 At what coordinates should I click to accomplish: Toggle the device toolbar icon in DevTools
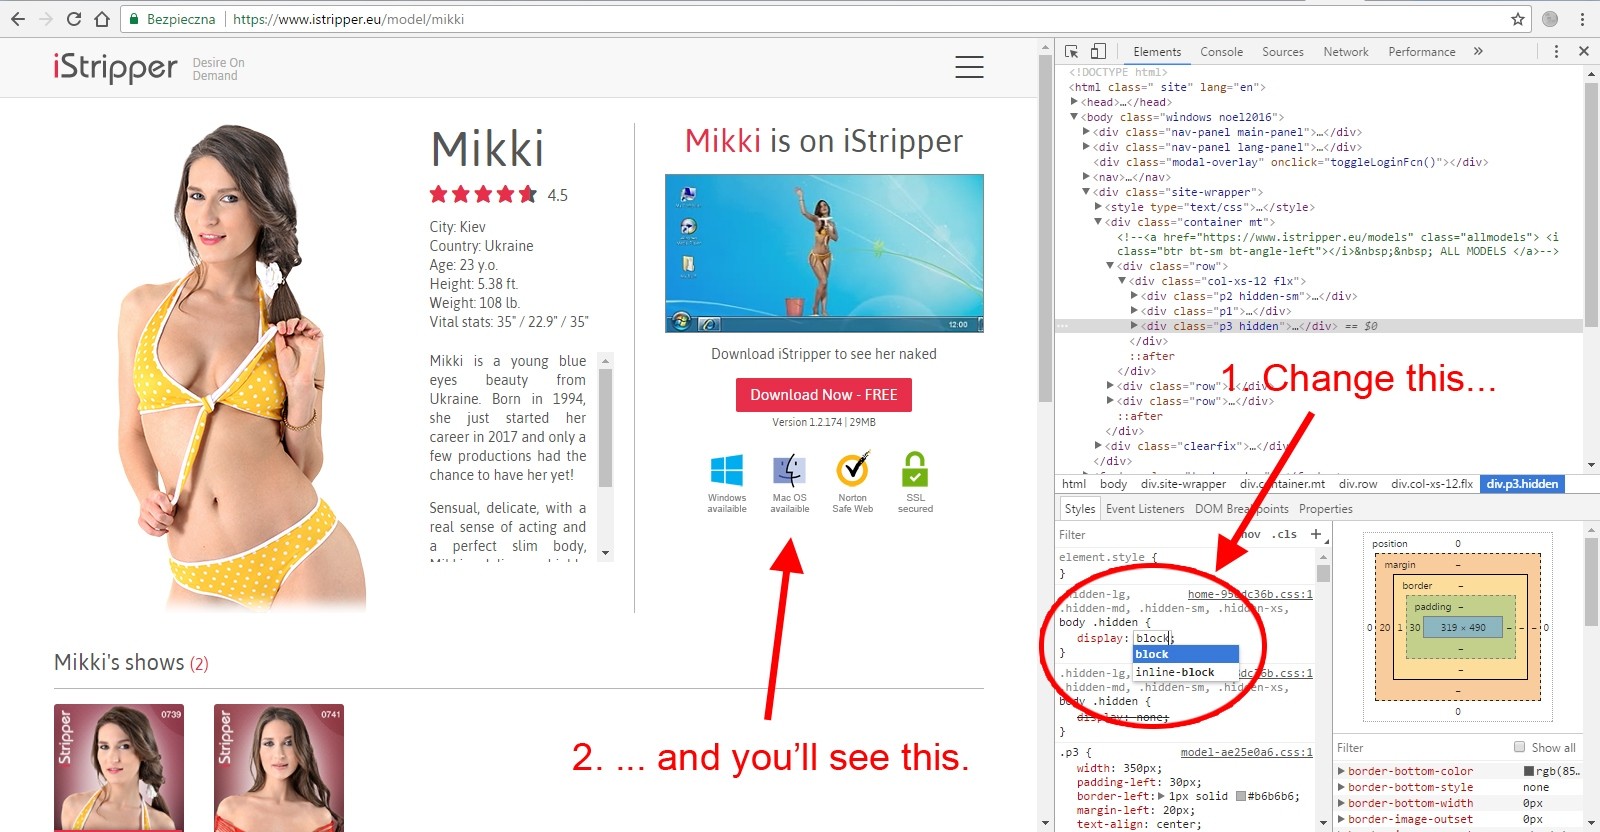[x=1098, y=51]
